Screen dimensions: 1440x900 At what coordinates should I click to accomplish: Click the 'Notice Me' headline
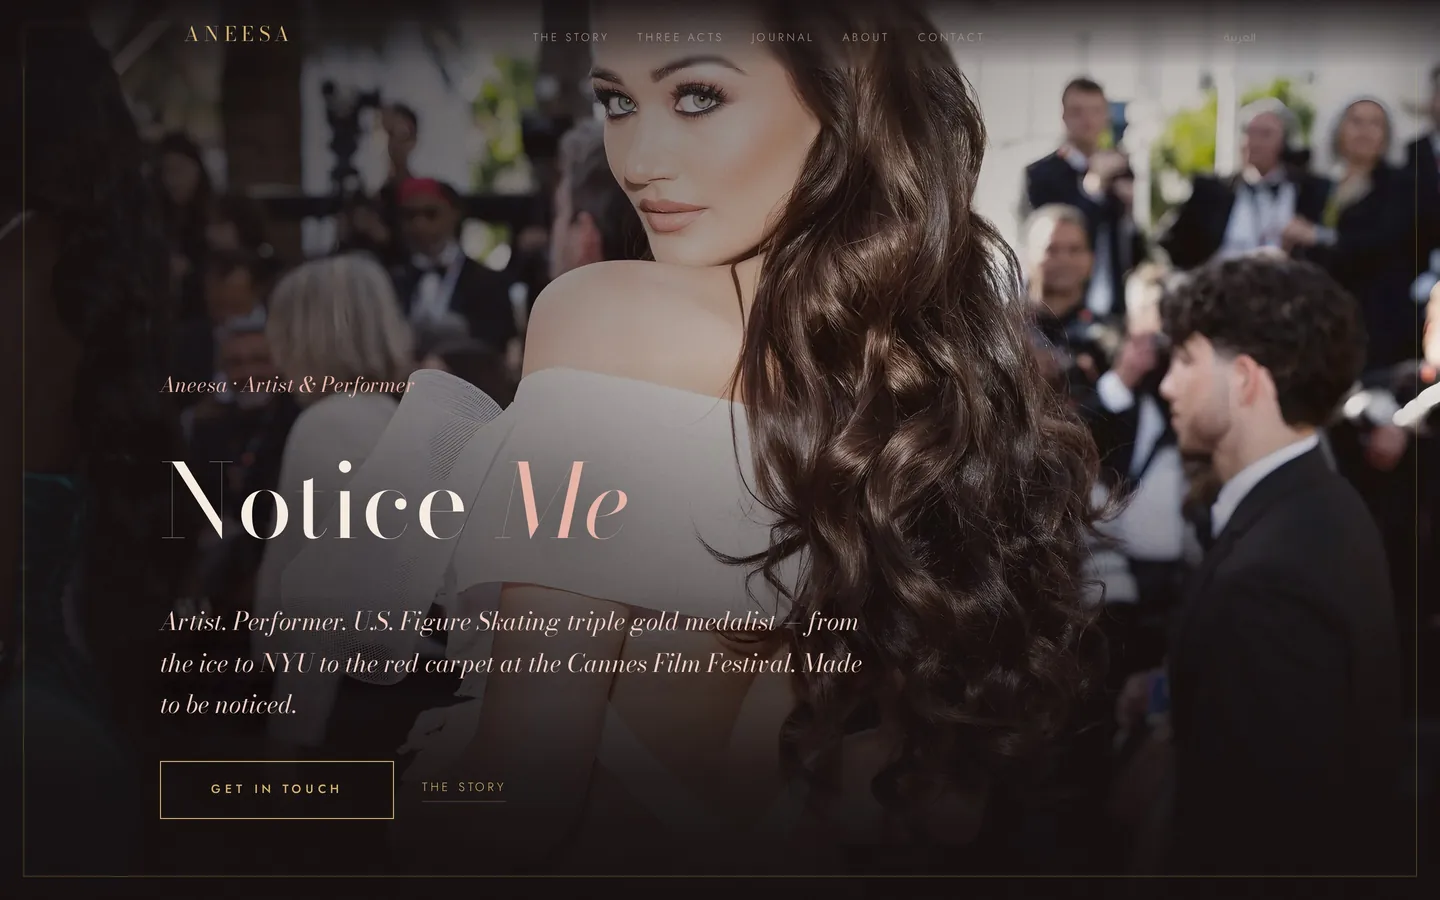coord(396,500)
